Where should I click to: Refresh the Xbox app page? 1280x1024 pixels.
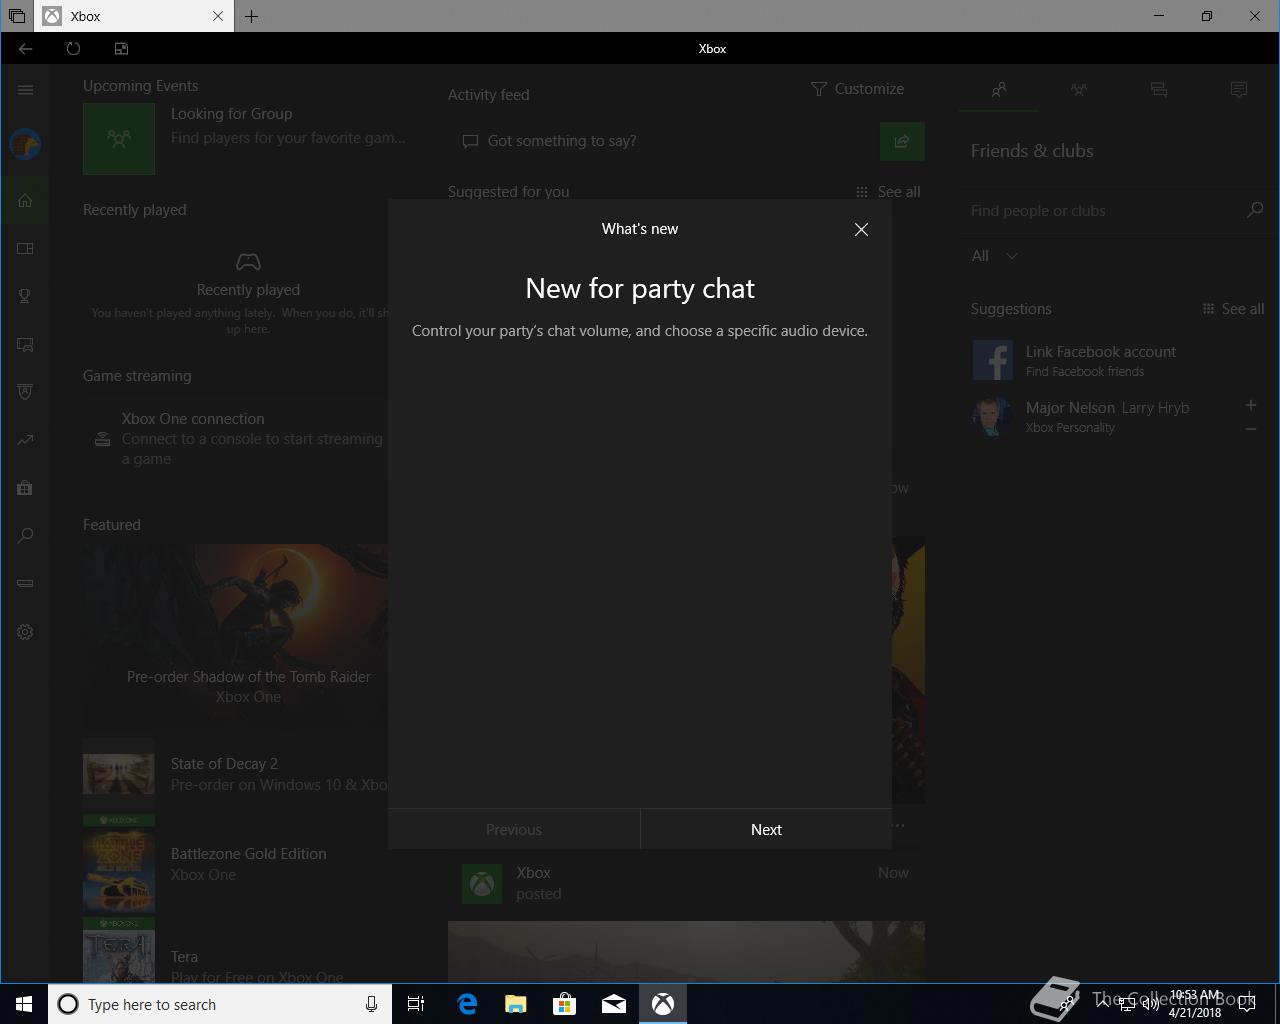[73, 48]
